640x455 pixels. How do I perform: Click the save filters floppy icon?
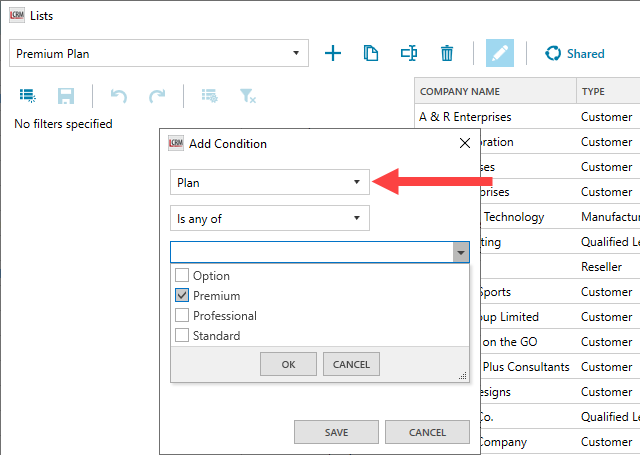[x=66, y=96]
